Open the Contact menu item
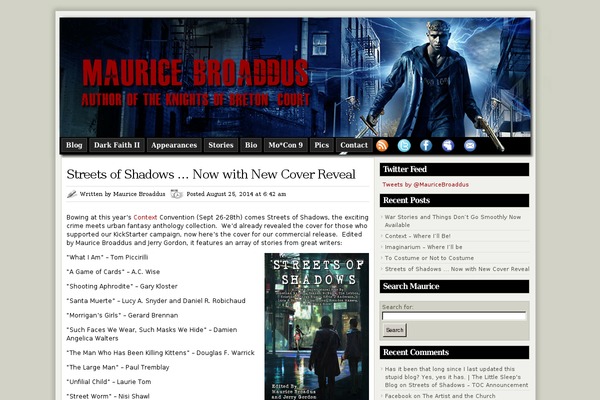This screenshot has height=400, width=600. click(354, 145)
